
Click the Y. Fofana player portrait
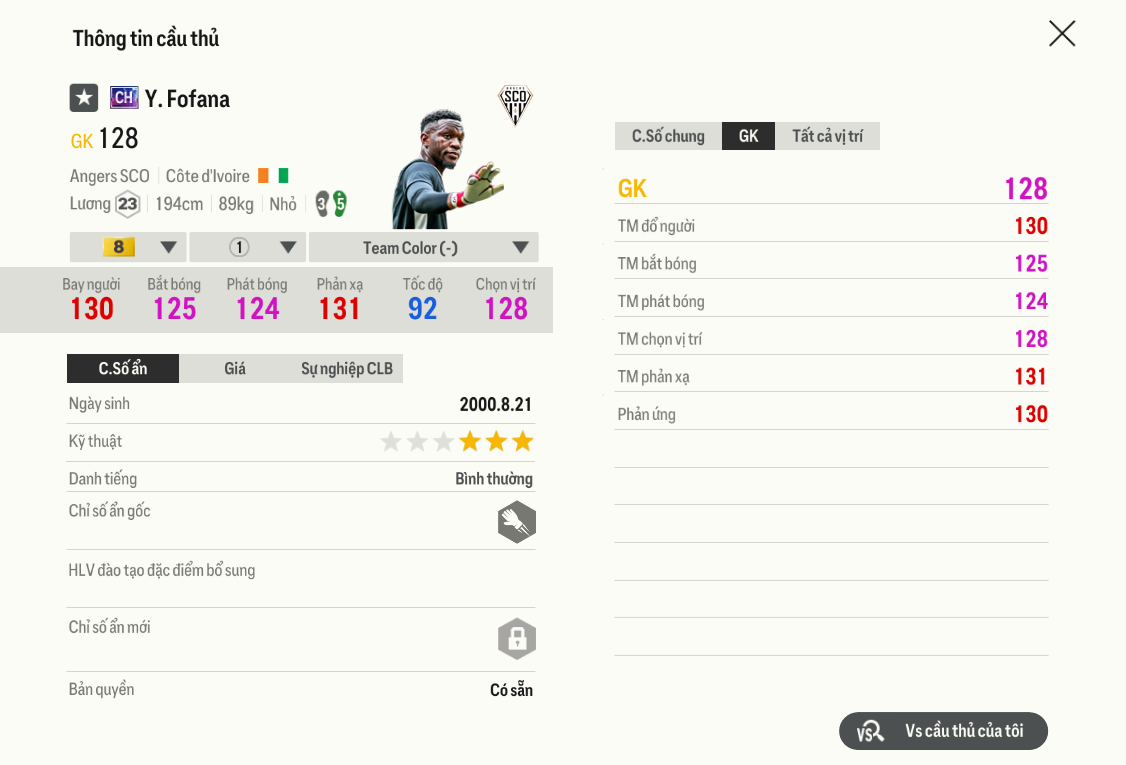click(x=438, y=172)
